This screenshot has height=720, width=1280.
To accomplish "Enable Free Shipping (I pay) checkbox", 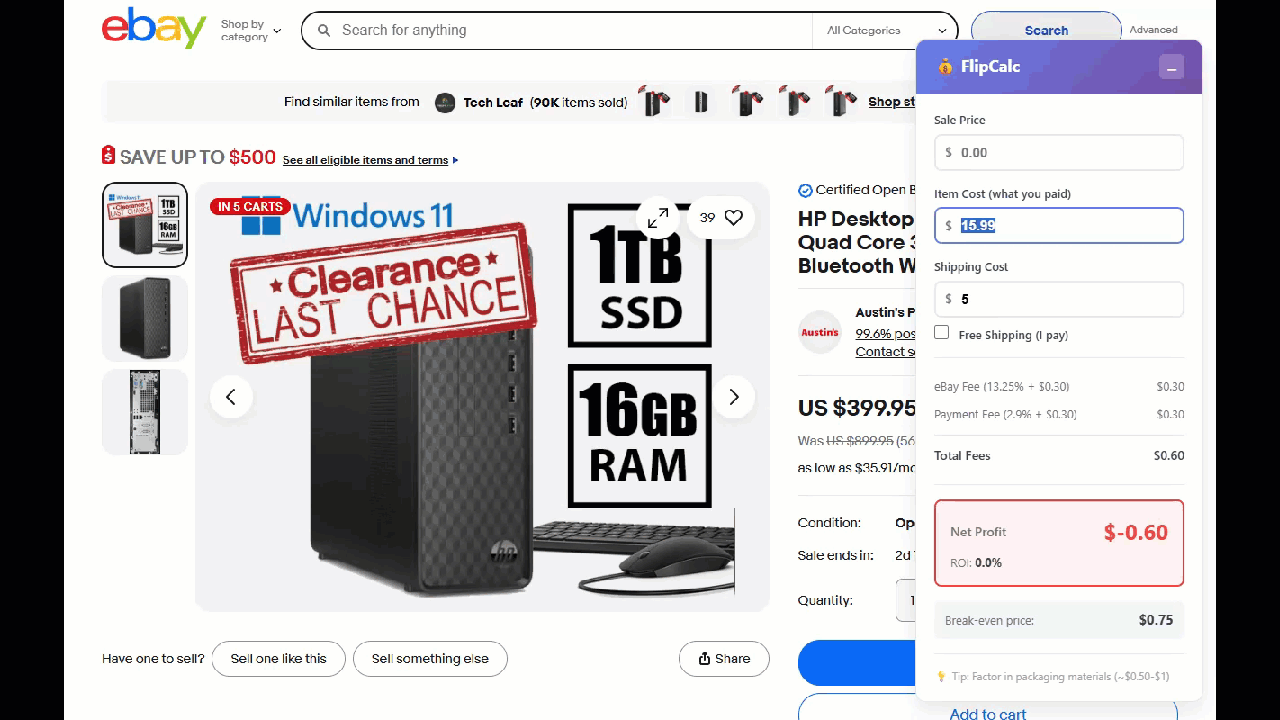I will [941, 332].
